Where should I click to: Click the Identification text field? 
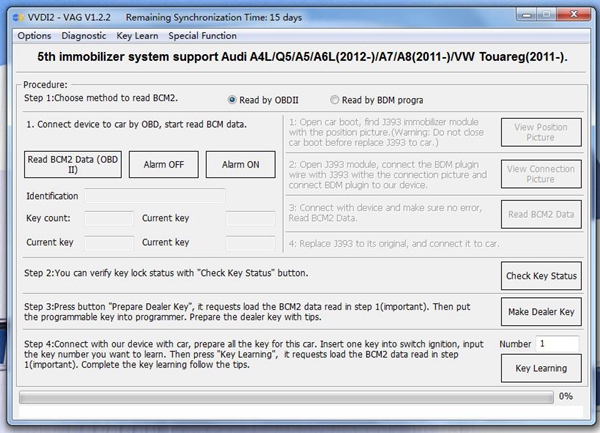pyautogui.click(x=155, y=196)
